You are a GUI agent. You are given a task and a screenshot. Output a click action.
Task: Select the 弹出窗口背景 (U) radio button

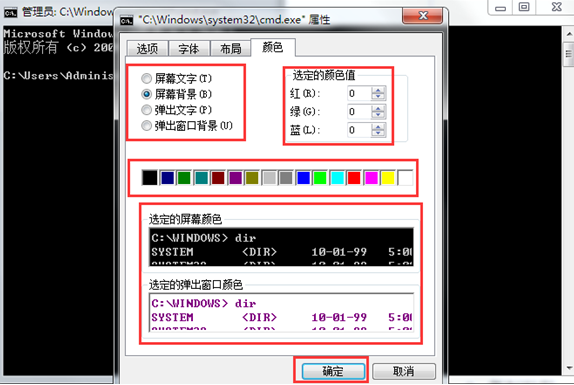146,126
